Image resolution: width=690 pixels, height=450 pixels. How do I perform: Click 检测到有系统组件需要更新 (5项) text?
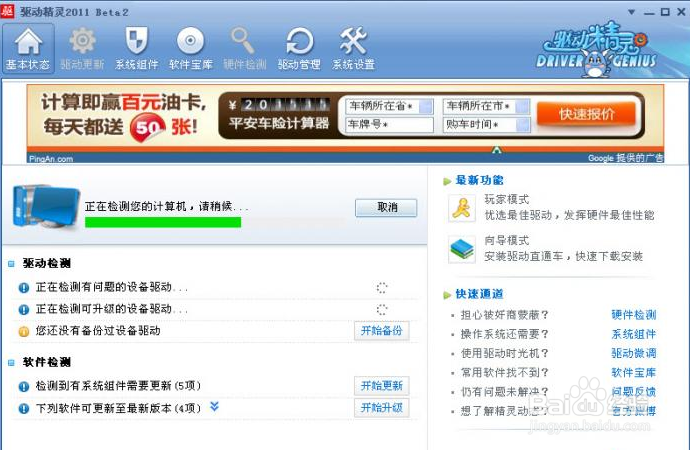118,386
